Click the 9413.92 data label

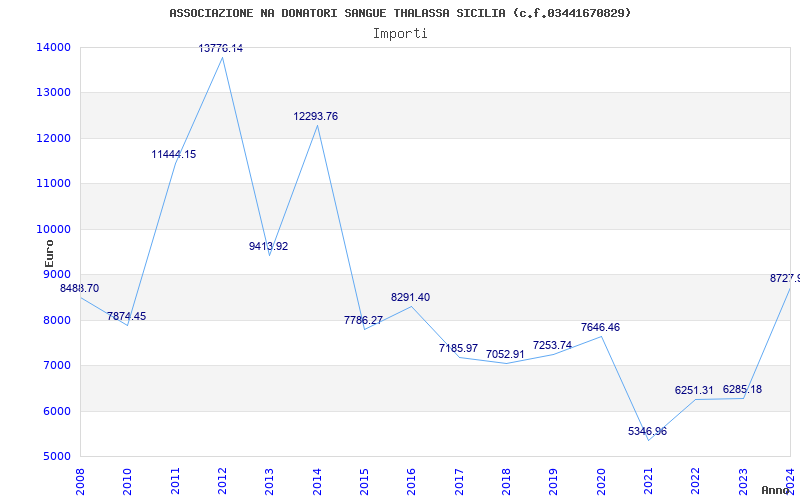(268, 246)
